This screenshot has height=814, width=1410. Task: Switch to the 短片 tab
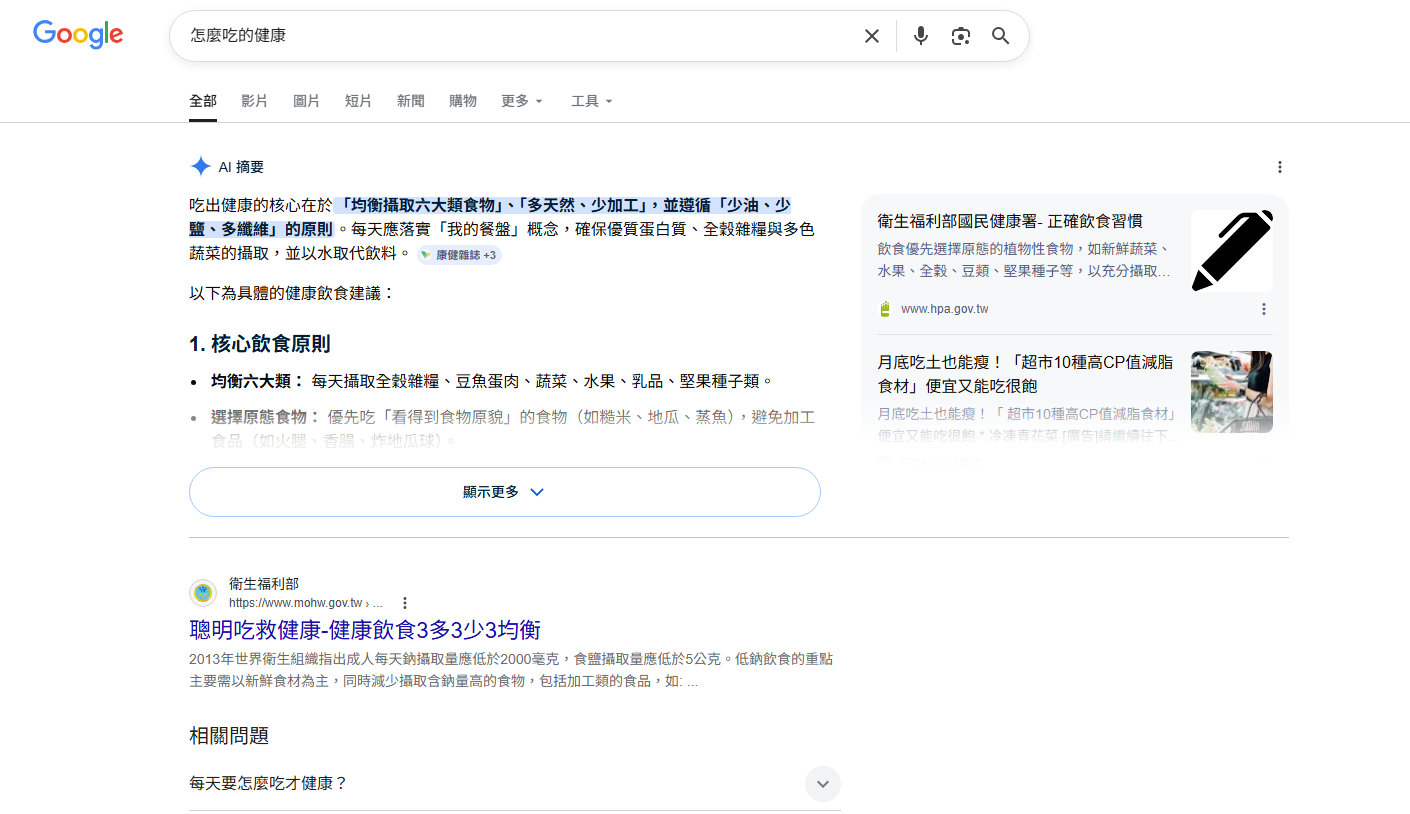coord(359,101)
